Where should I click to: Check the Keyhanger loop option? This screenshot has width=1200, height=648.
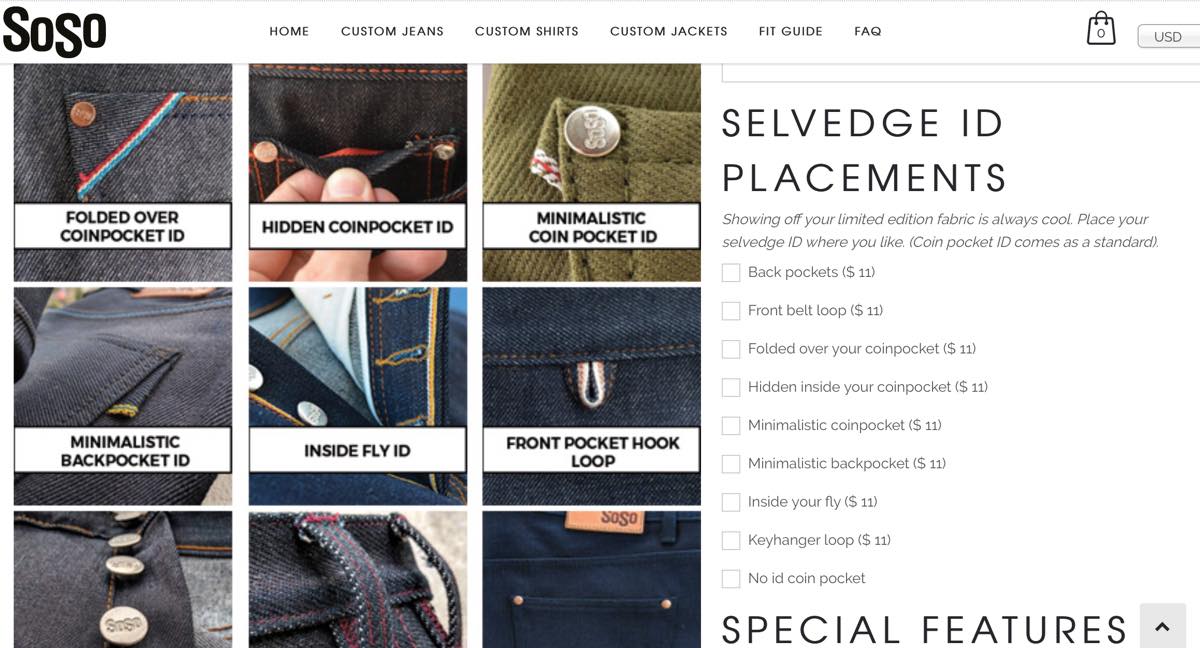pyautogui.click(x=731, y=540)
